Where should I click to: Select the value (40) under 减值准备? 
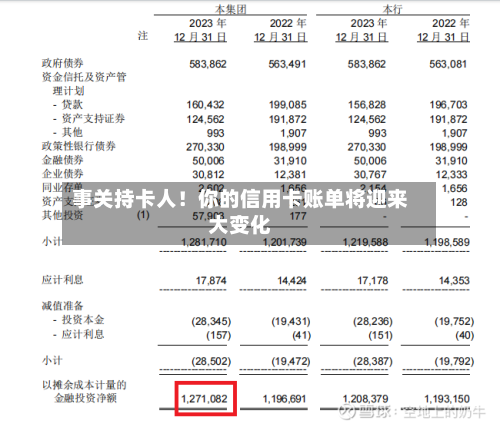click(x=465, y=335)
